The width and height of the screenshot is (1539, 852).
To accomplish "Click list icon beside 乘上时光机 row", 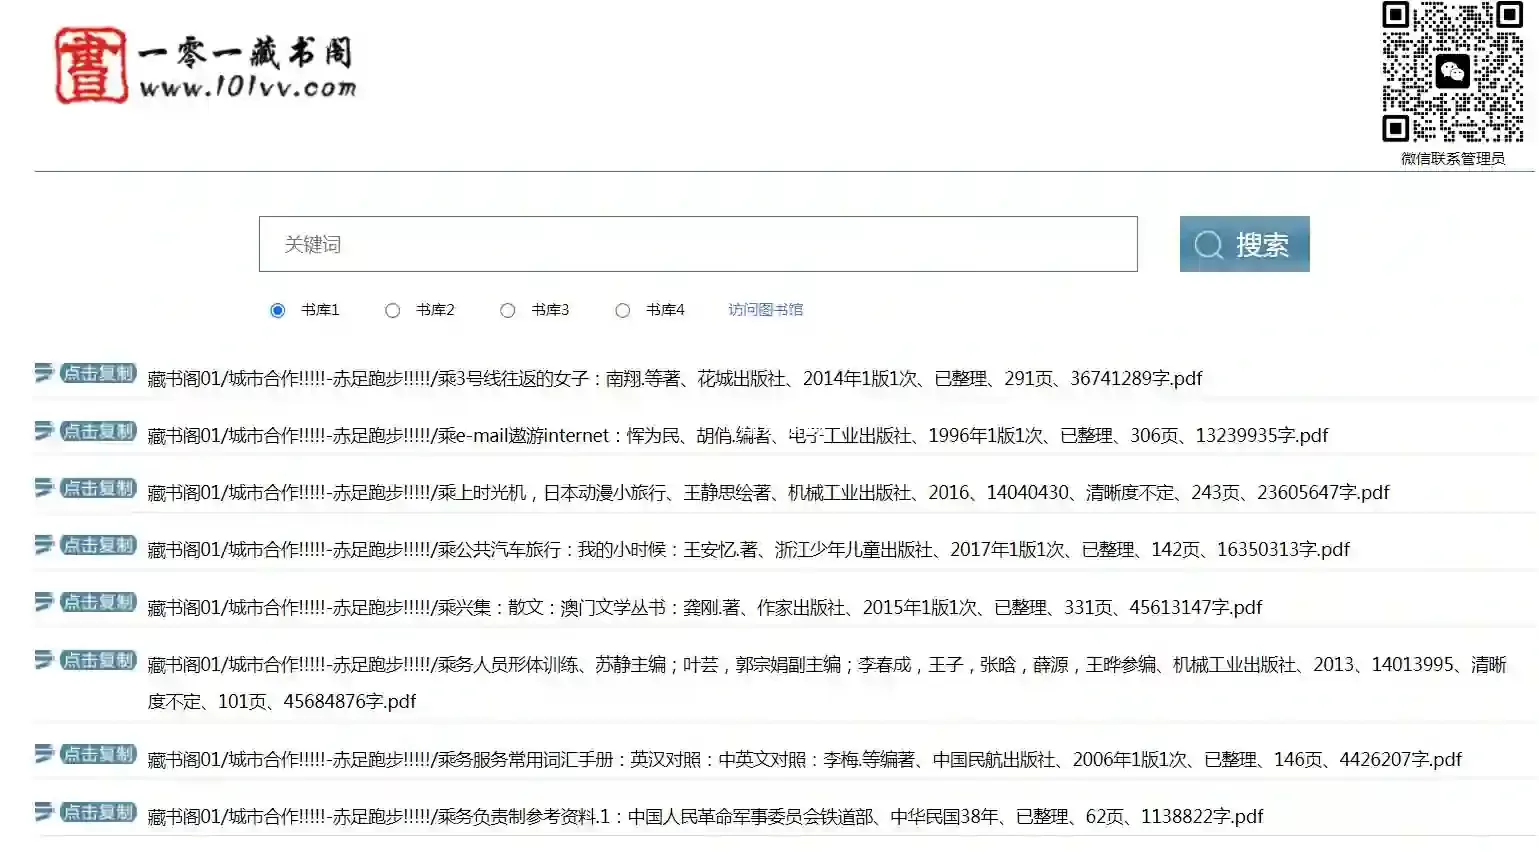I will pos(44,488).
